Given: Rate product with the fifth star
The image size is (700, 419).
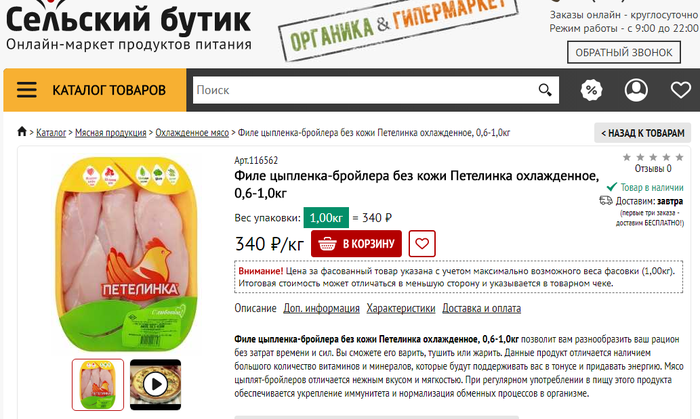Looking at the screenshot, I should tap(679, 157).
